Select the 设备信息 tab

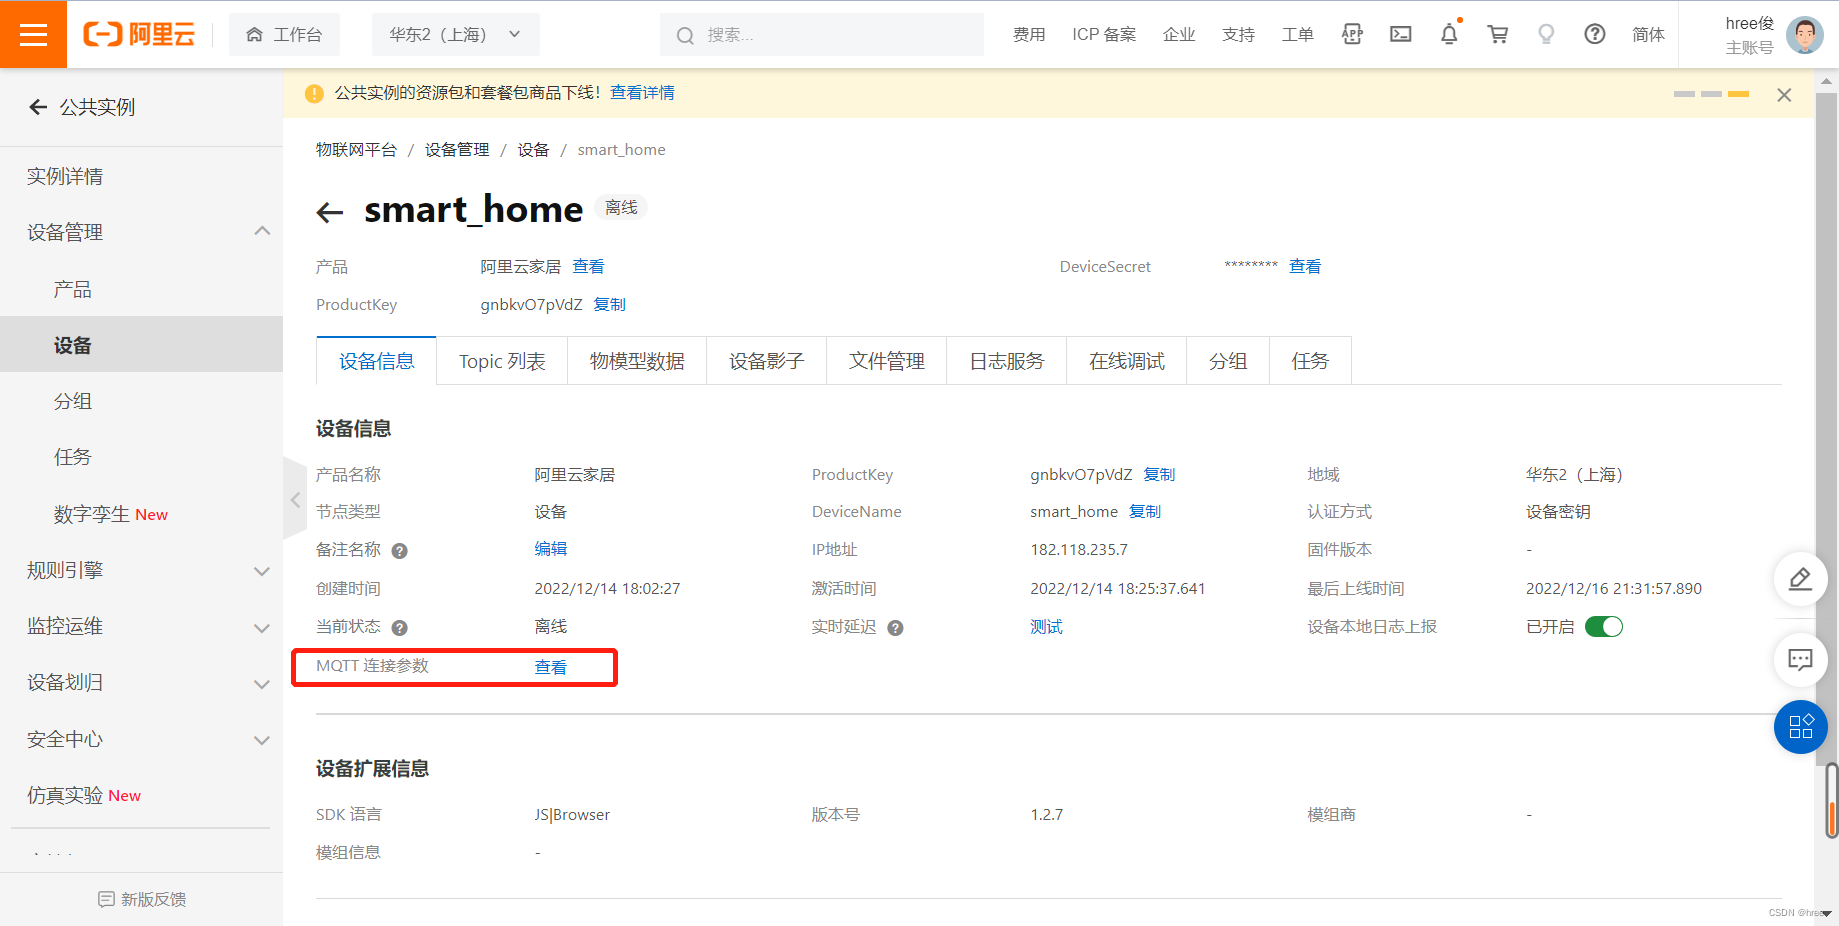click(x=376, y=361)
